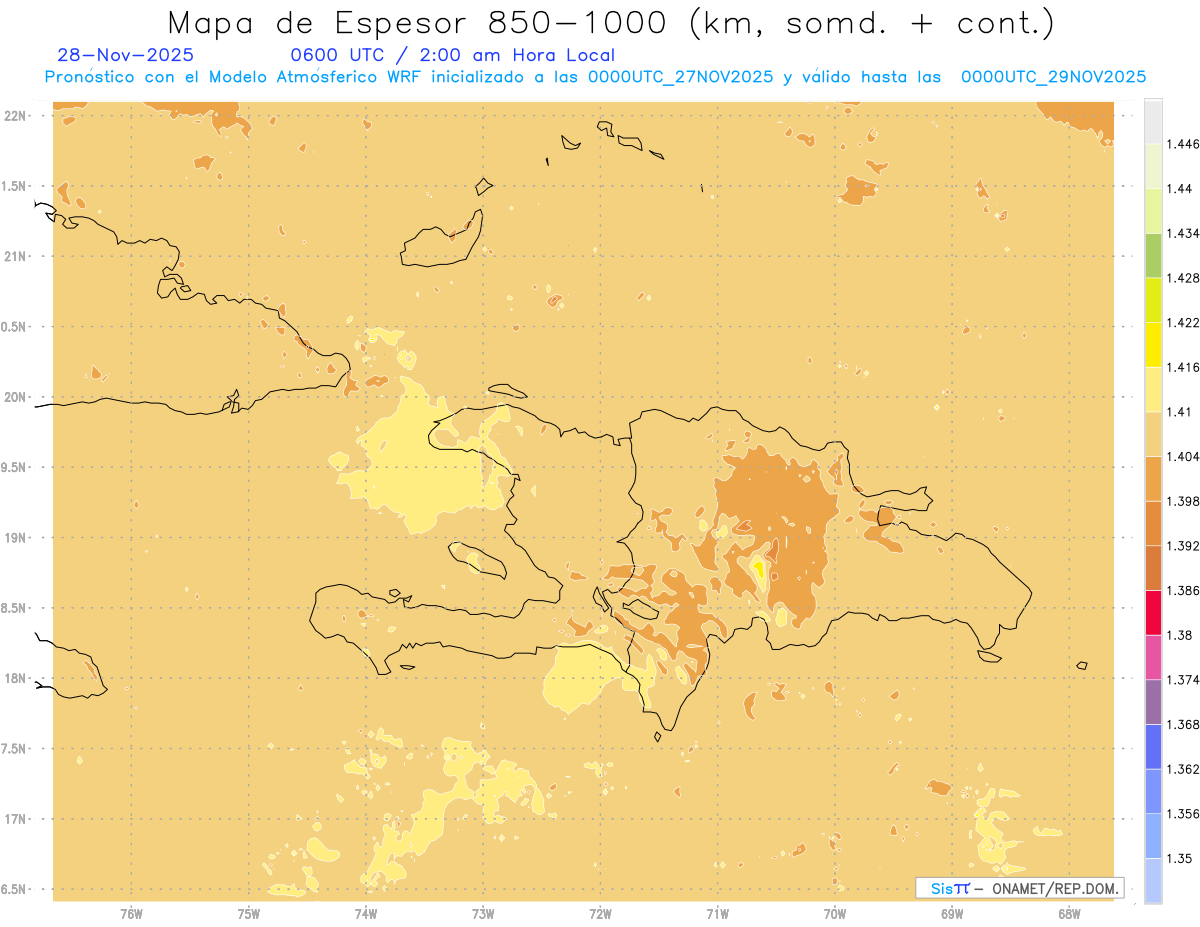This screenshot has width=1200, height=927.
Task: Select the "76W" longitude label
Action: (131, 913)
